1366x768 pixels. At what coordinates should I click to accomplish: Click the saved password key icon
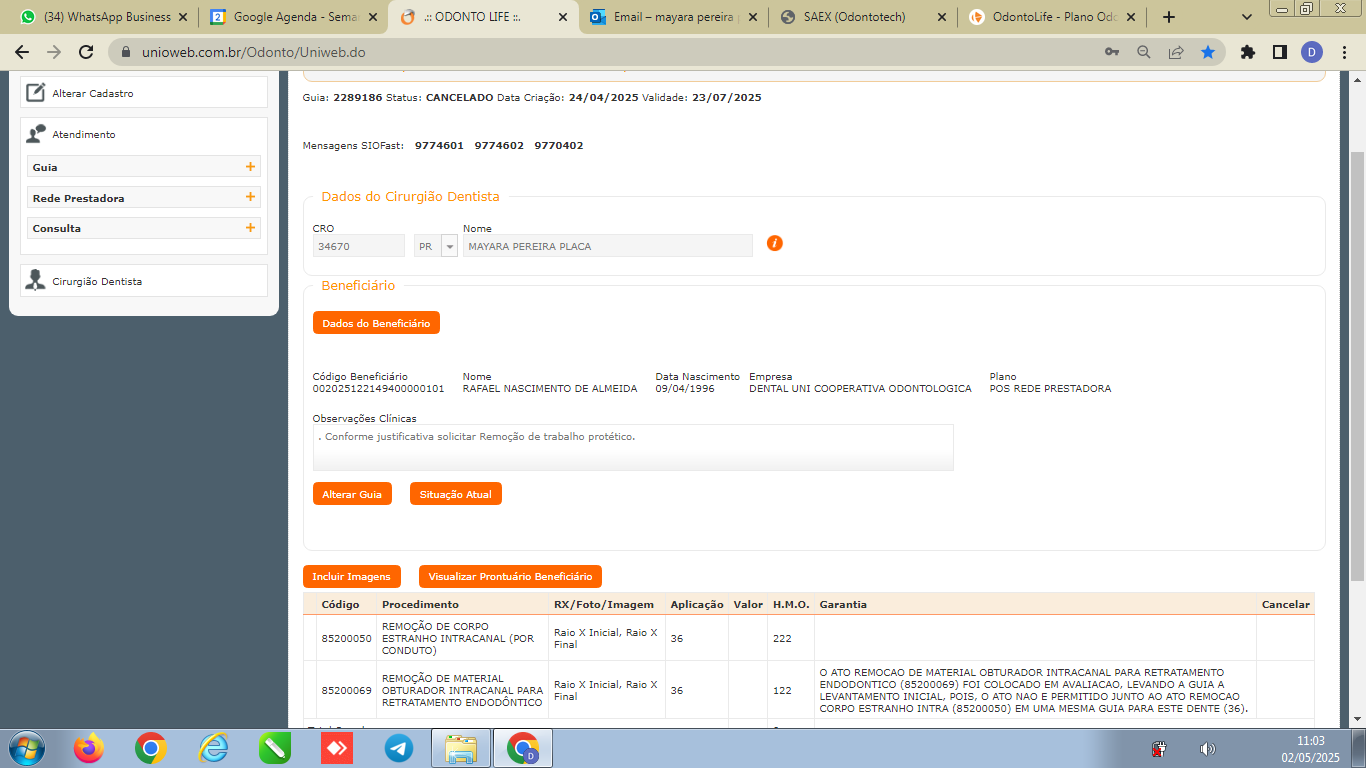(x=1112, y=52)
